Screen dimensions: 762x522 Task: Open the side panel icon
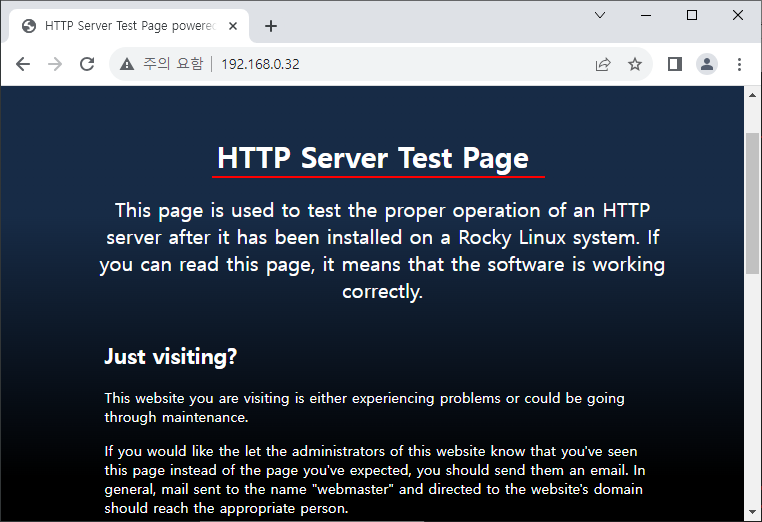pos(675,64)
